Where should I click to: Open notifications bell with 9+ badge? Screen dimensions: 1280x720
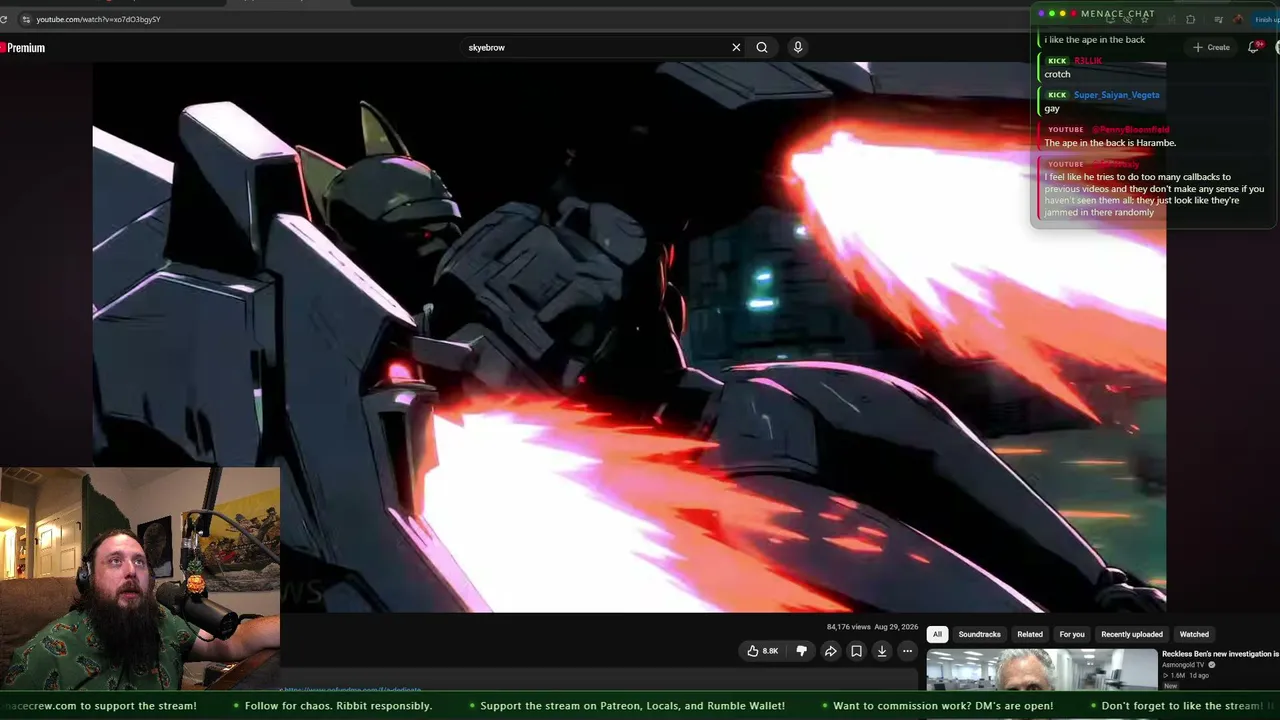tap(1254, 47)
